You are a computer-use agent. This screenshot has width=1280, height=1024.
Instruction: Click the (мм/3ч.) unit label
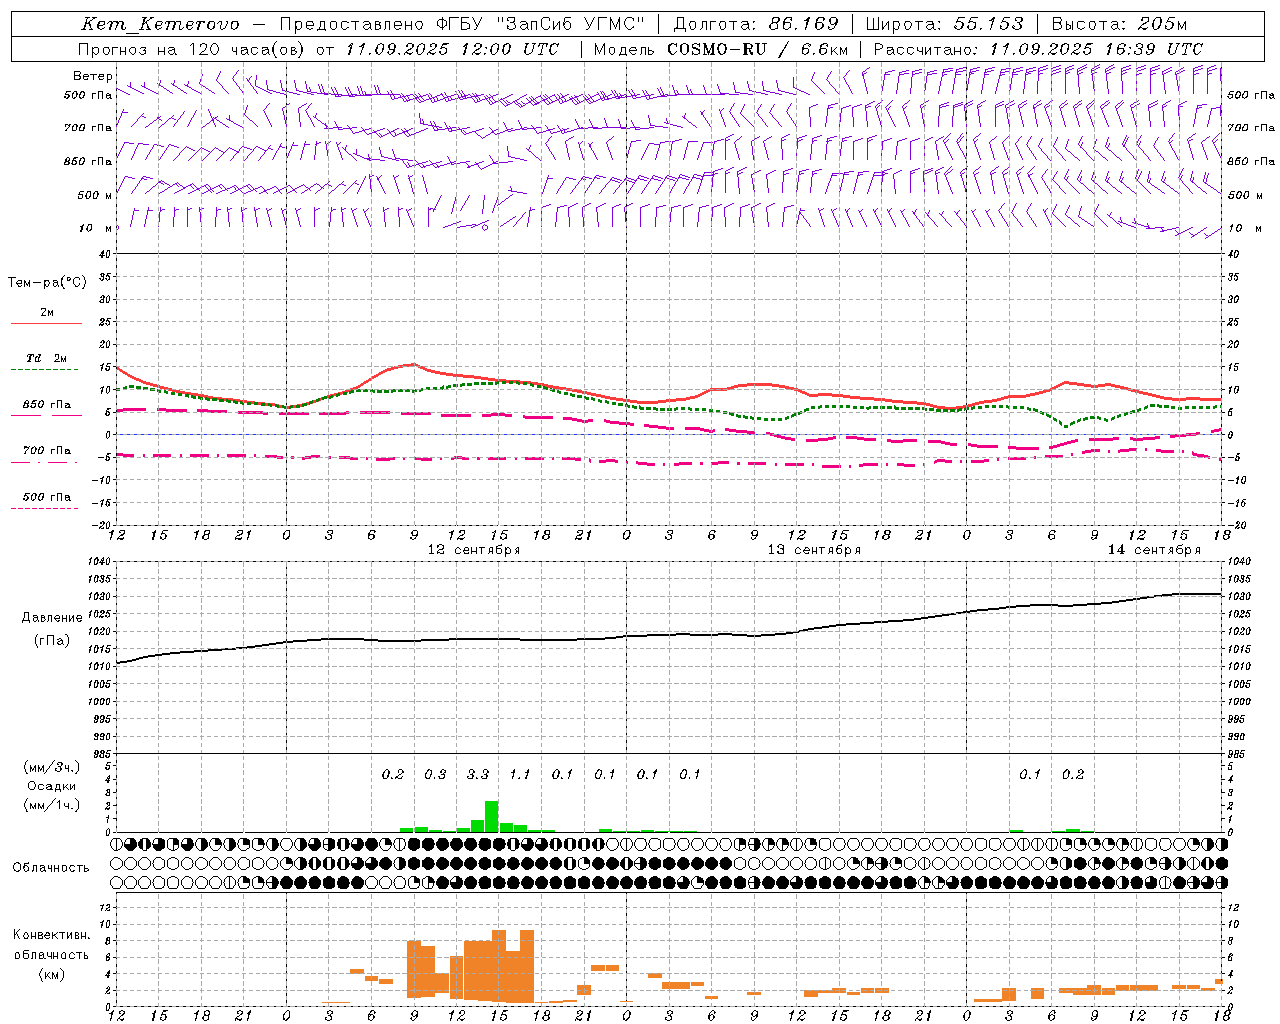(51, 767)
